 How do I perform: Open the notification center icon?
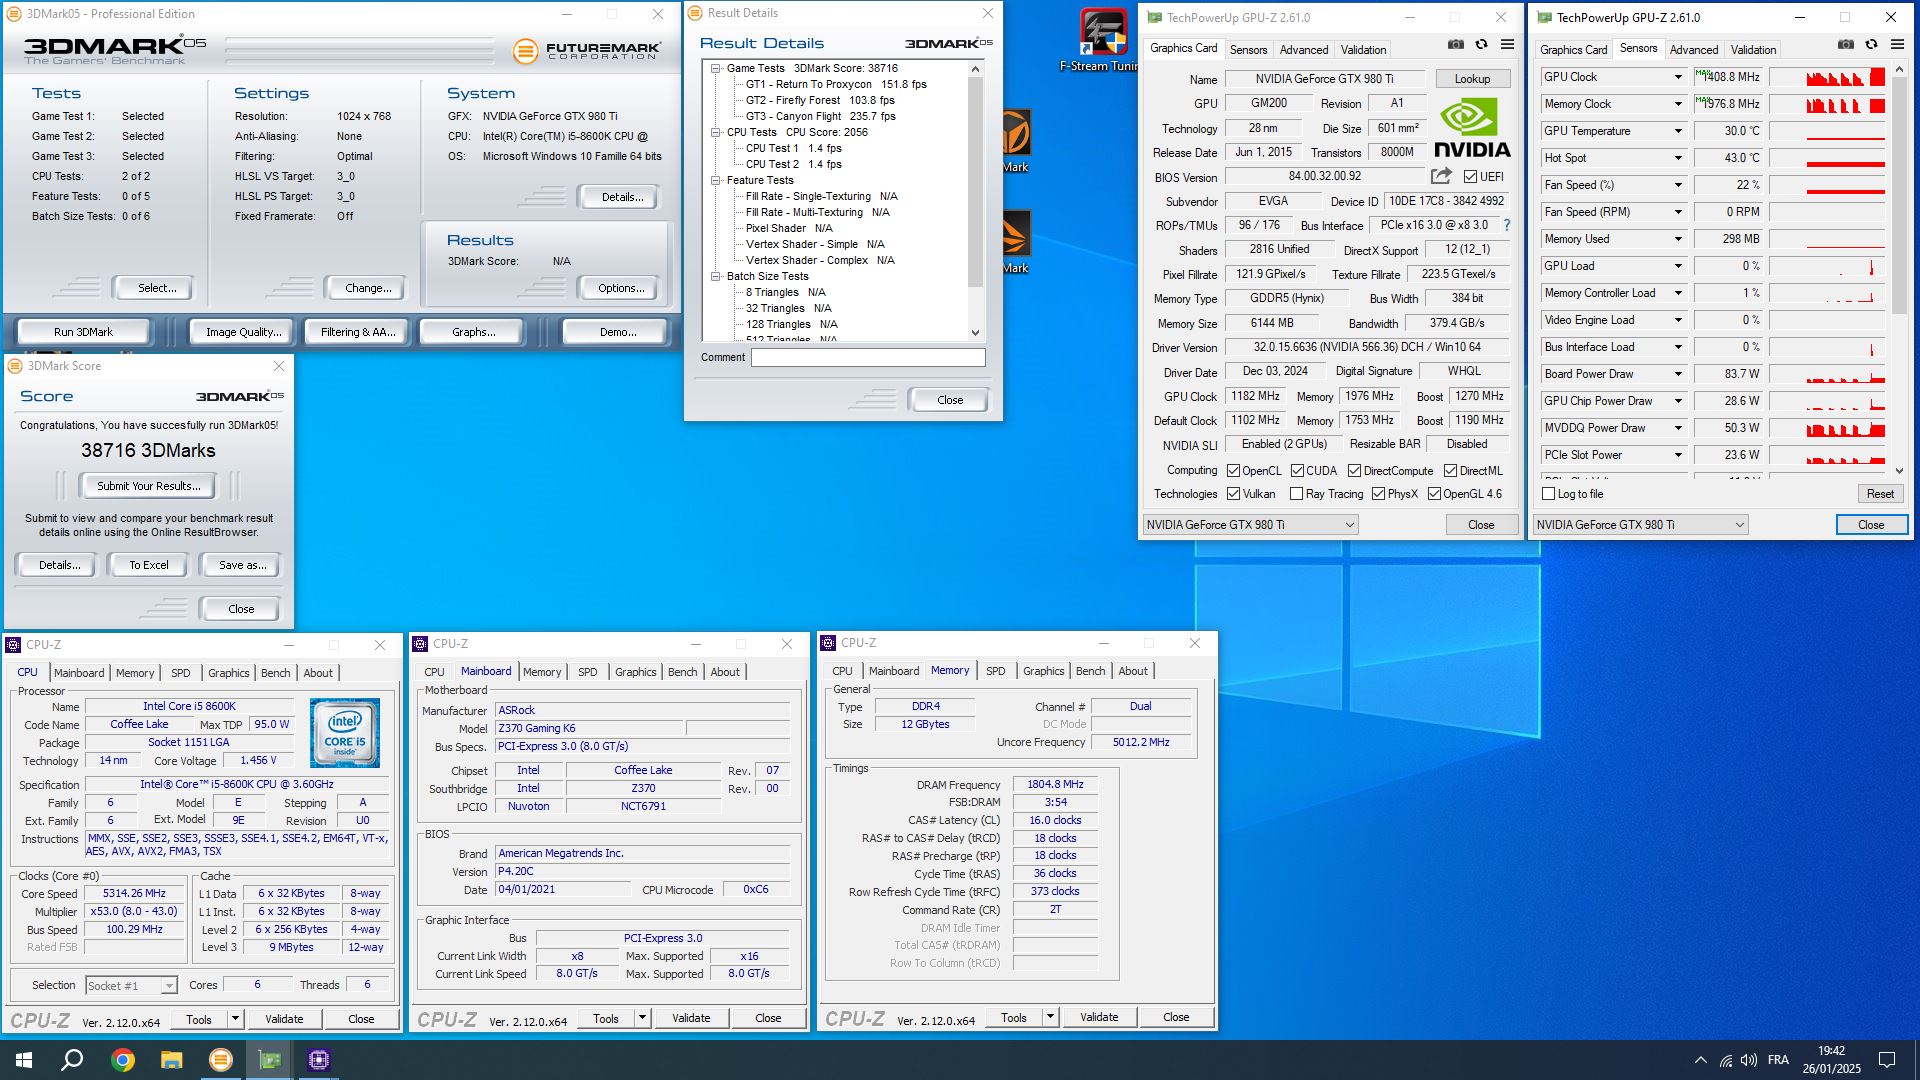click(x=1887, y=1060)
